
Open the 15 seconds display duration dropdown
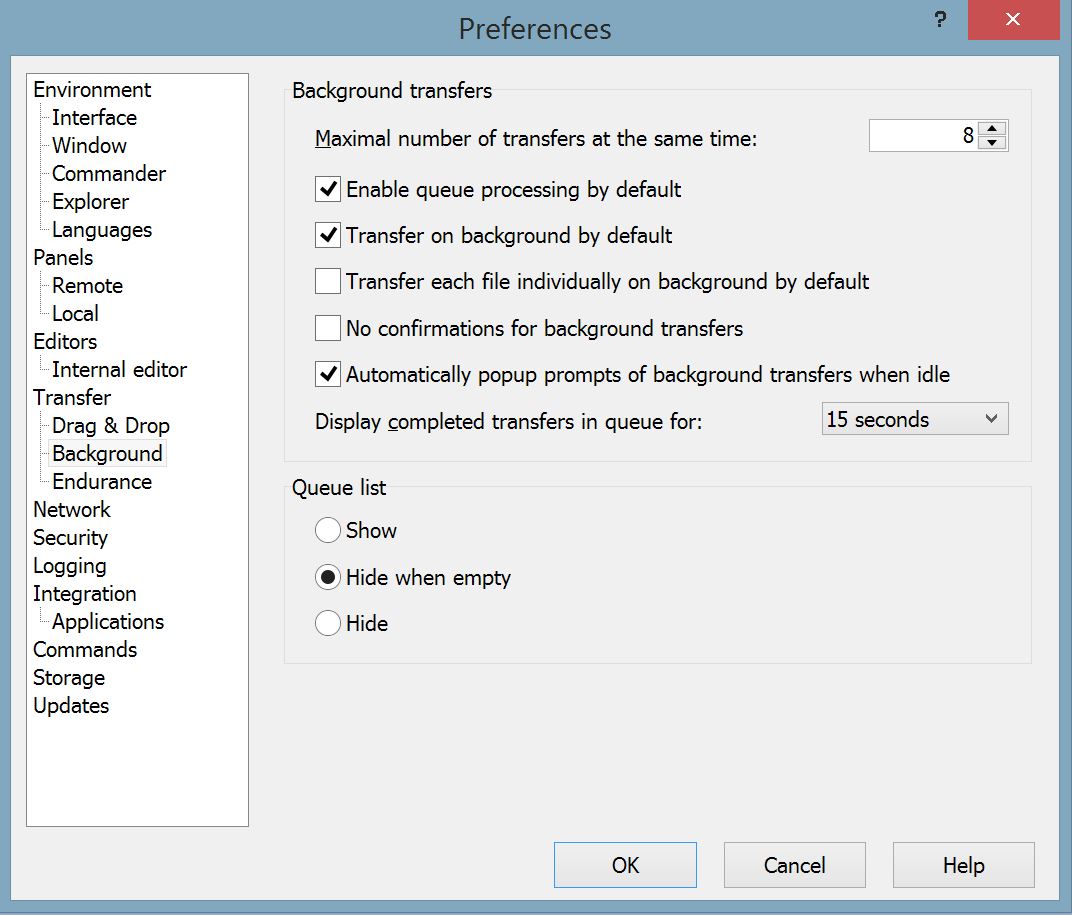coord(914,420)
